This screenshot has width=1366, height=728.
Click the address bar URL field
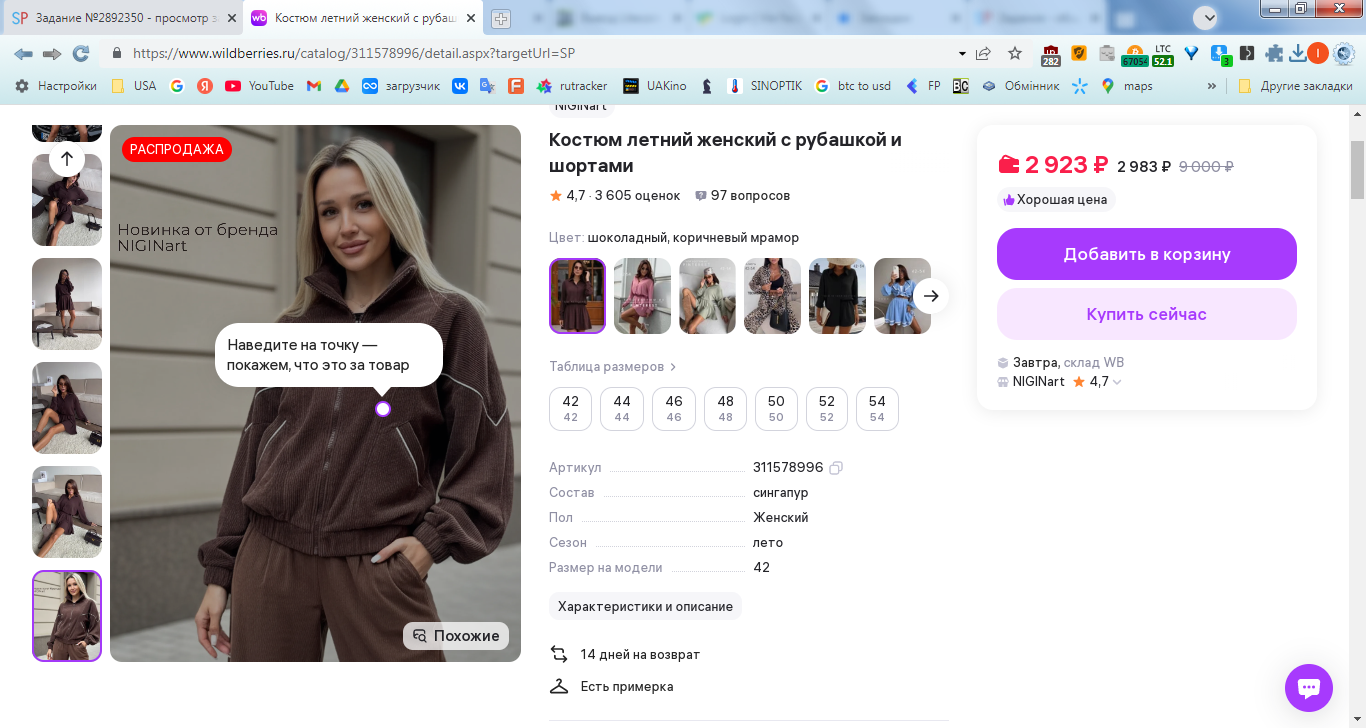[540, 54]
